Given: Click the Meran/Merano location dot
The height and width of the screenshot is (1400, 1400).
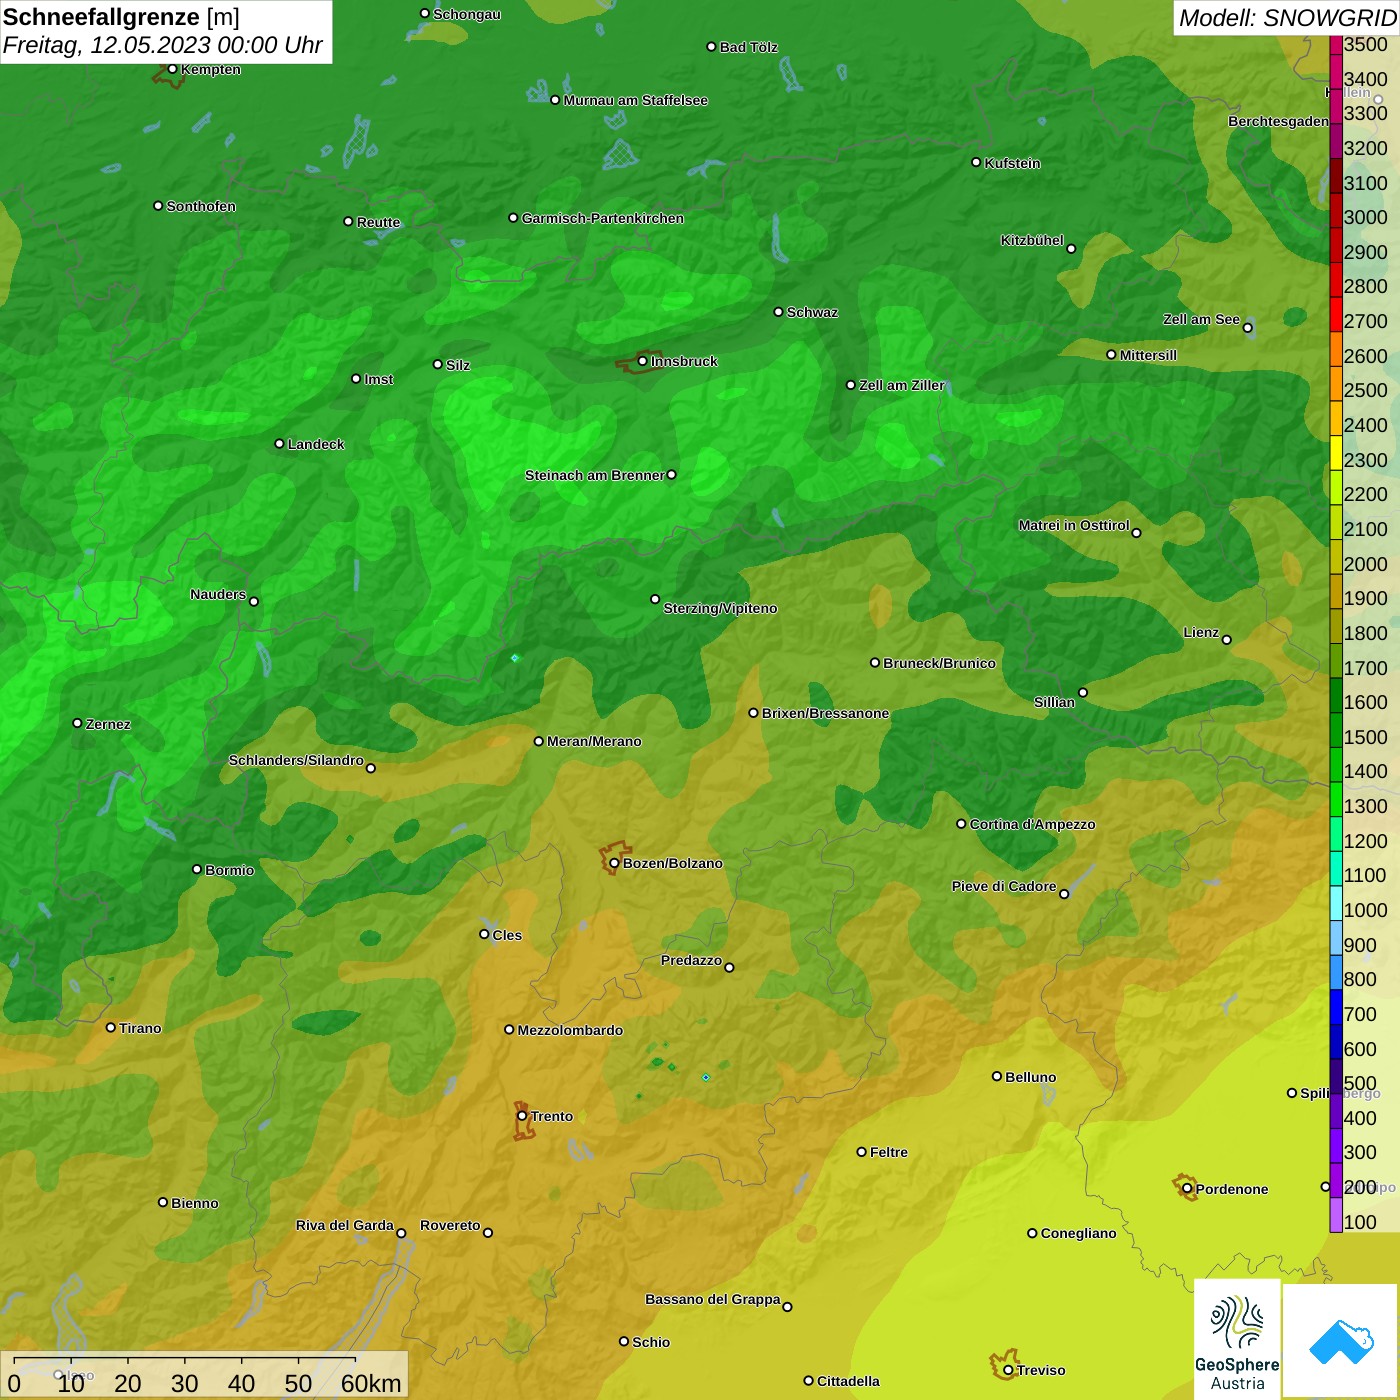Looking at the screenshot, I should (538, 741).
